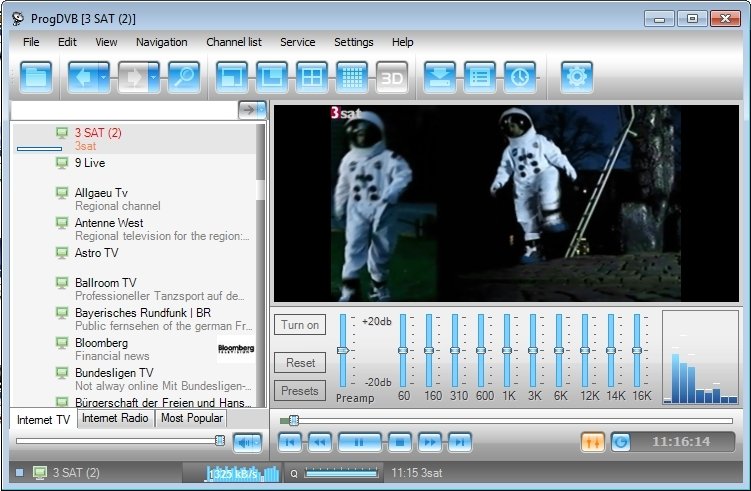
Task: Open the Navigation menu
Action: coord(161,42)
